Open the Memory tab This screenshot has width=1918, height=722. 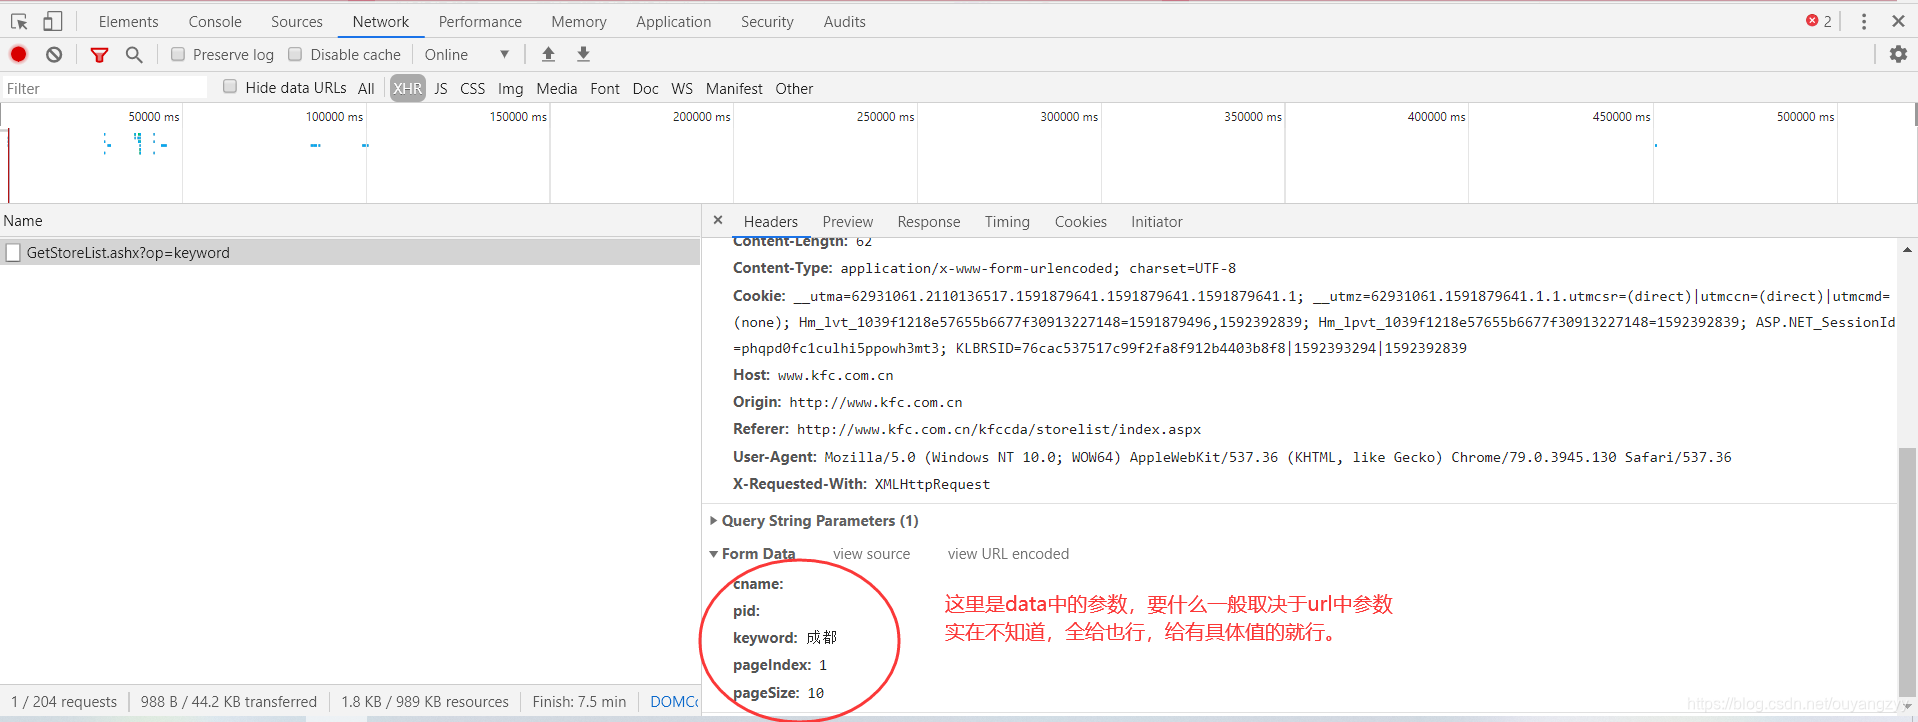pyautogui.click(x=579, y=21)
